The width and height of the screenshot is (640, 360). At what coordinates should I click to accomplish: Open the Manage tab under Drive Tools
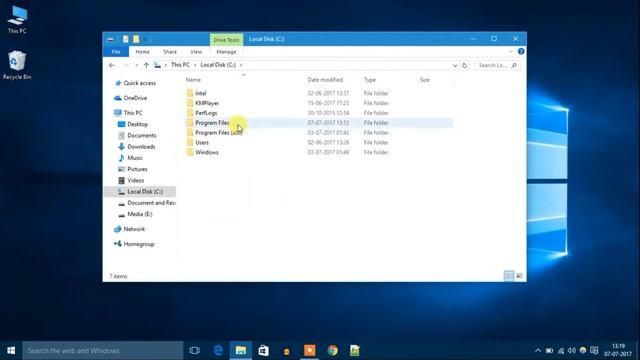(x=226, y=52)
